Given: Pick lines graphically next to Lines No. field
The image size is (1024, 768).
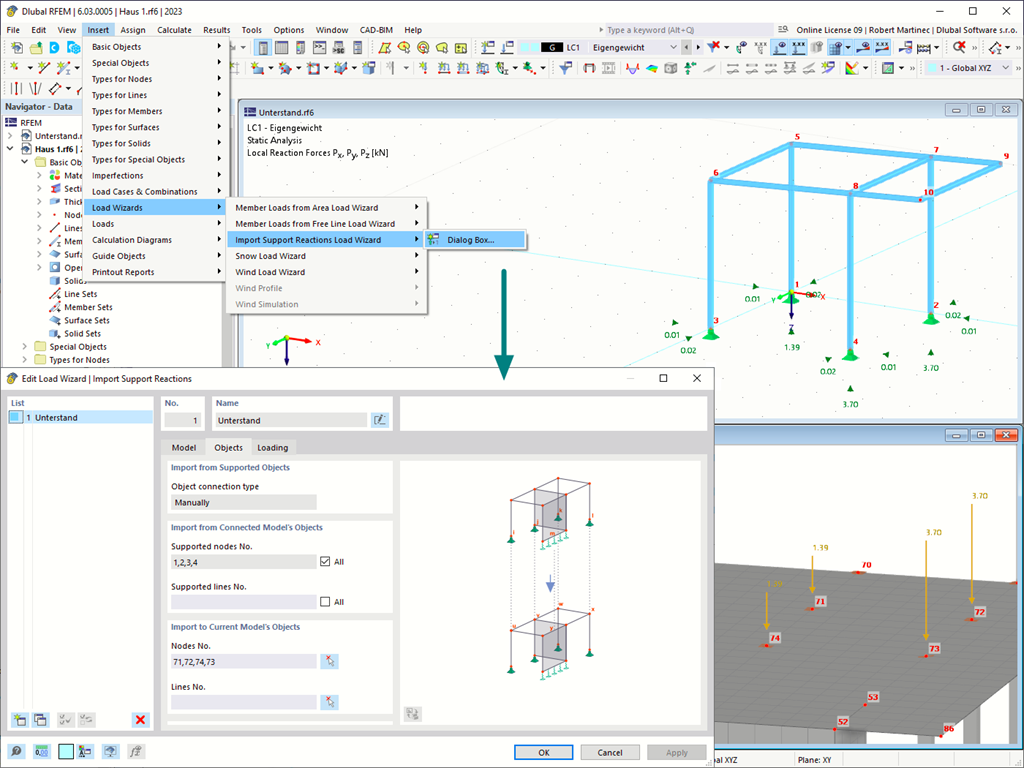Looking at the screenshot, I should [329, 702].
